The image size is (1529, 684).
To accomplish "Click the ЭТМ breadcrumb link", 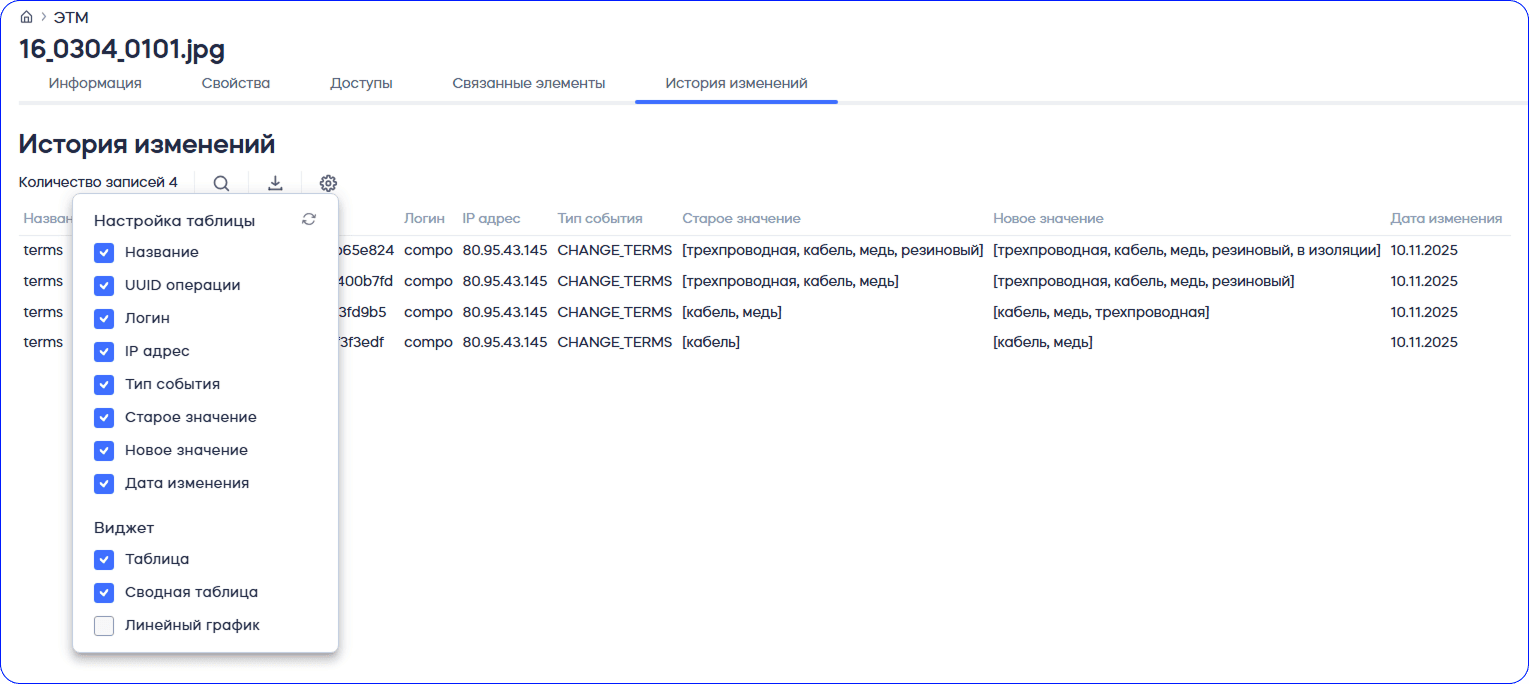I will [71, 17].
